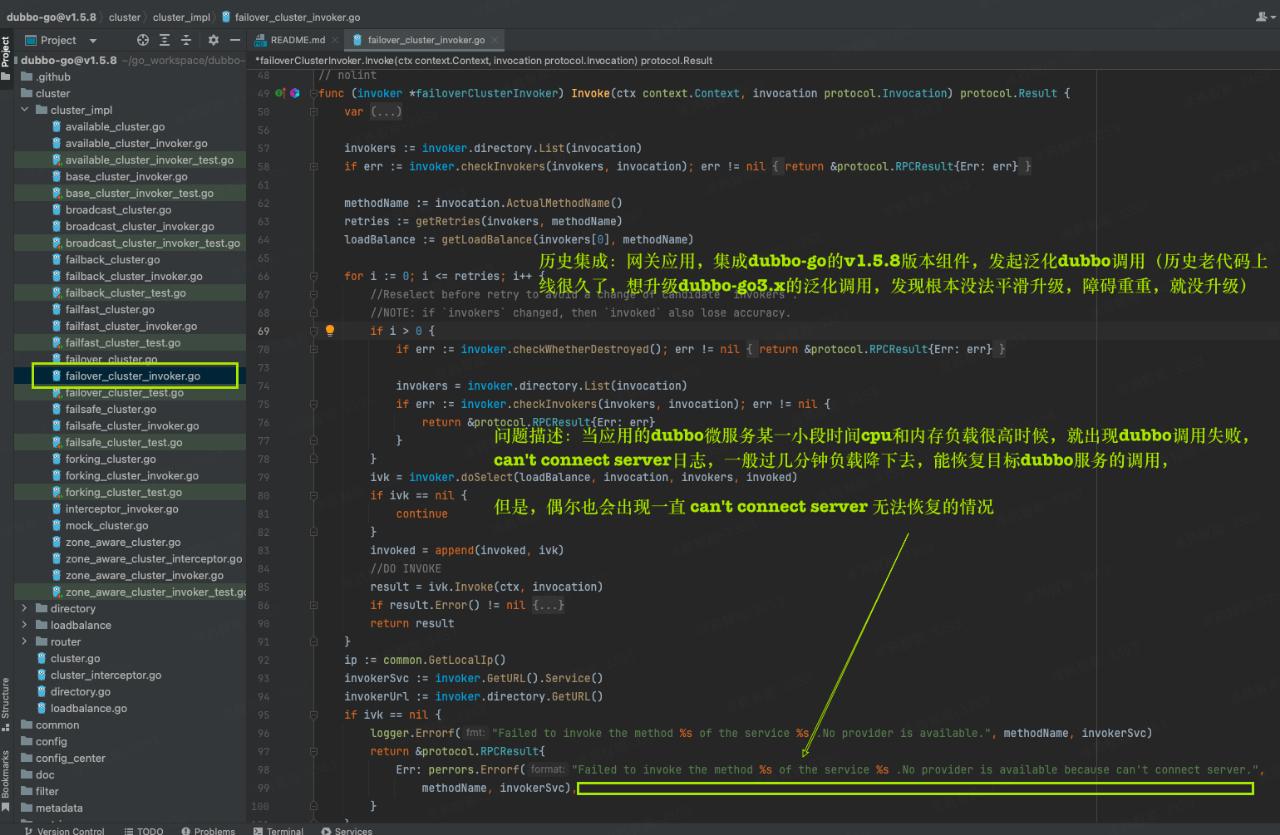Click failover_cluster_invoker.go in navigation bar

[291, 17]
